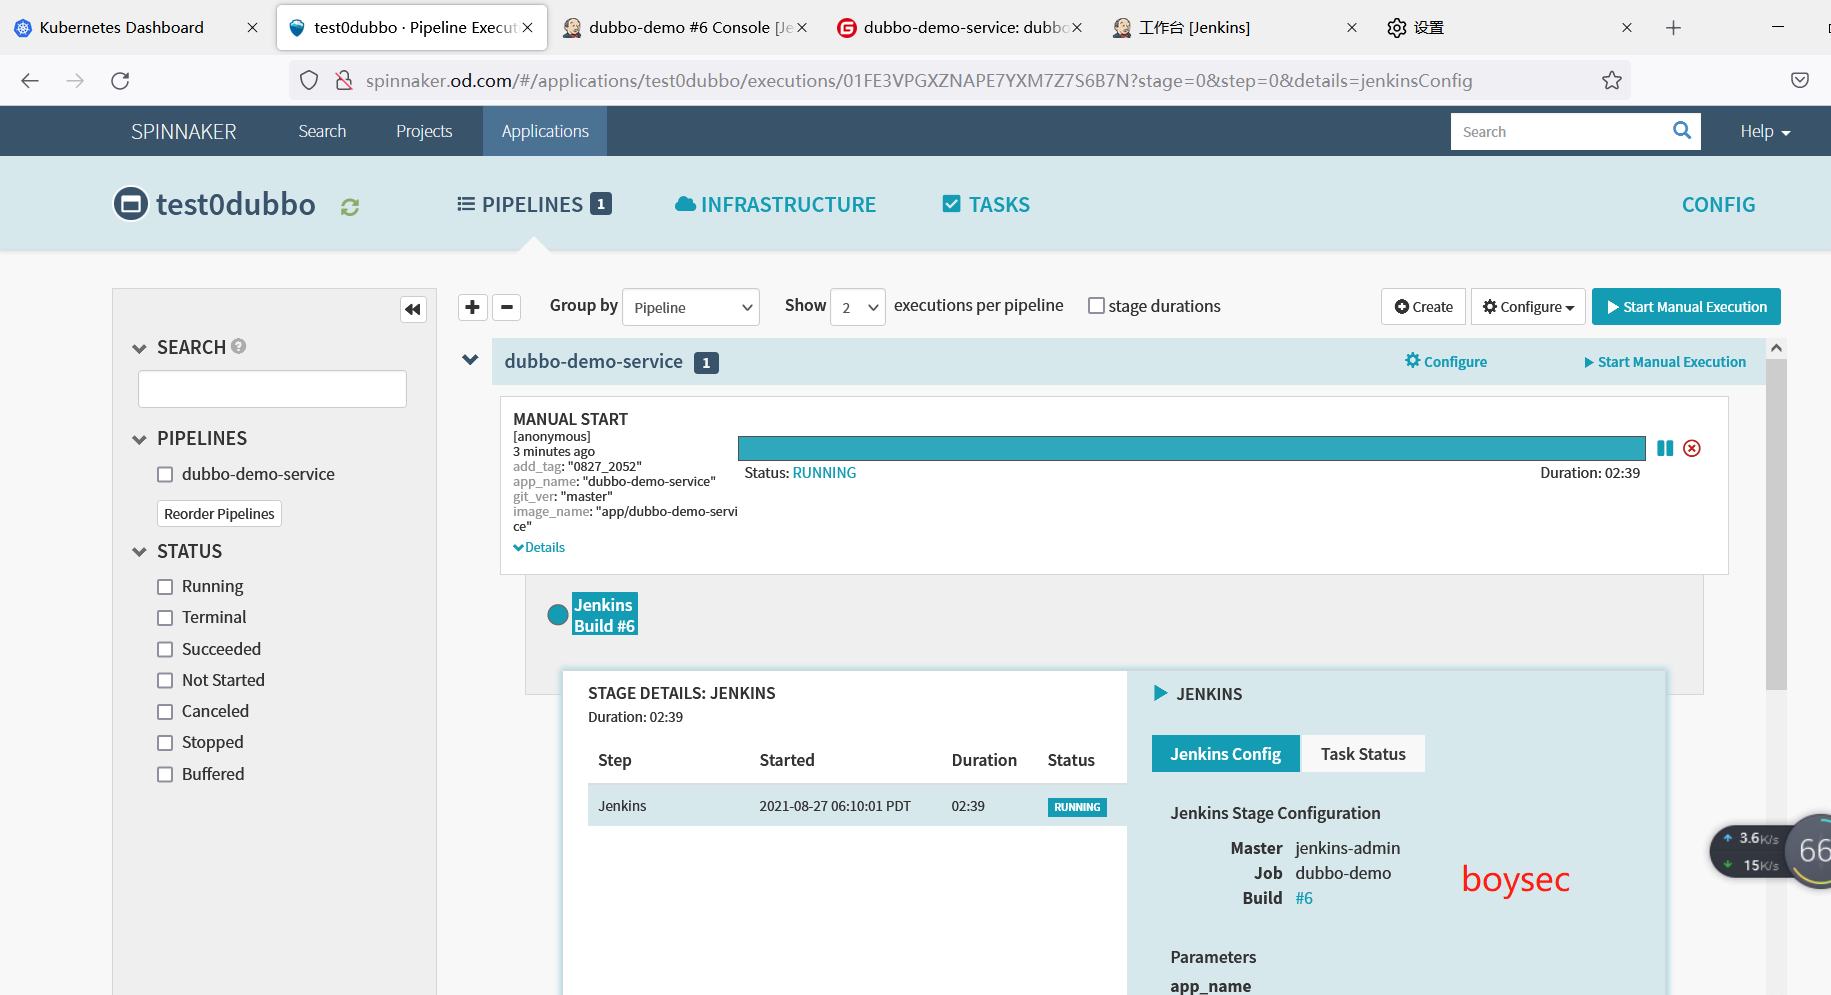Select the Jenkins Config tab
Screen dimensions: 1831x995
tap(1226, 754)
